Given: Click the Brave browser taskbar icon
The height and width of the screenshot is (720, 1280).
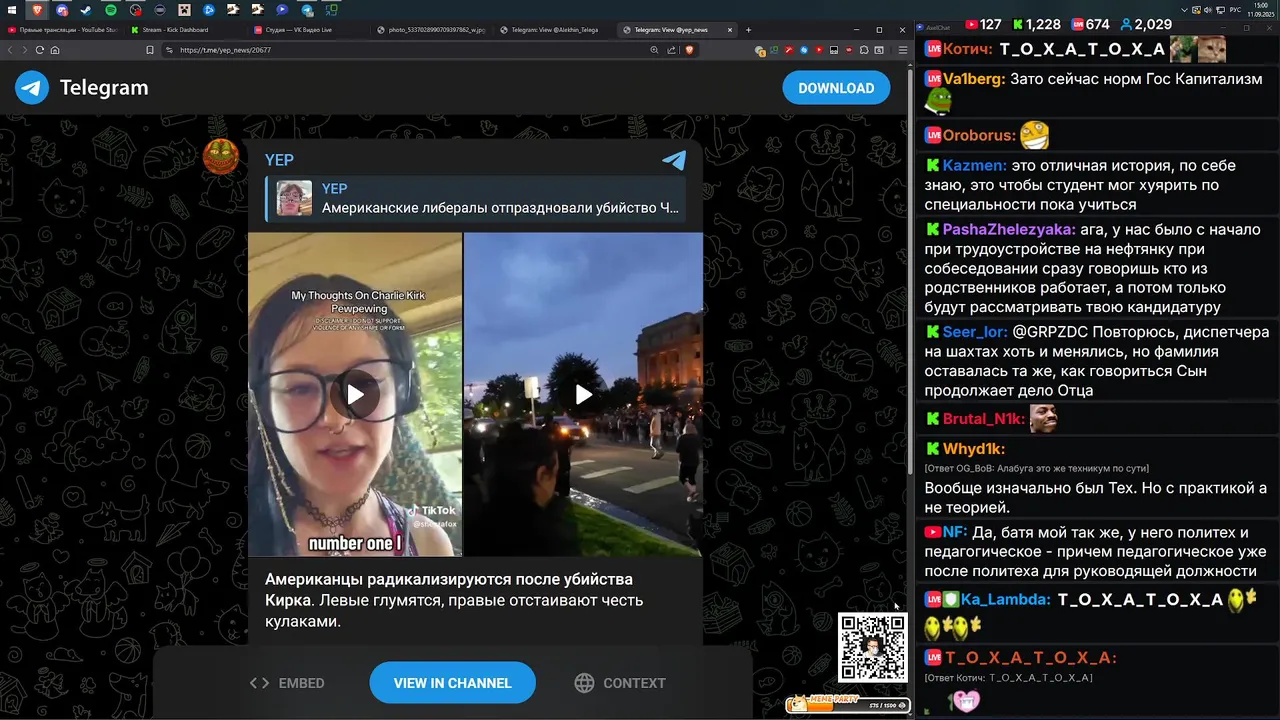Looking at the screenshot, I should [38, 10].
